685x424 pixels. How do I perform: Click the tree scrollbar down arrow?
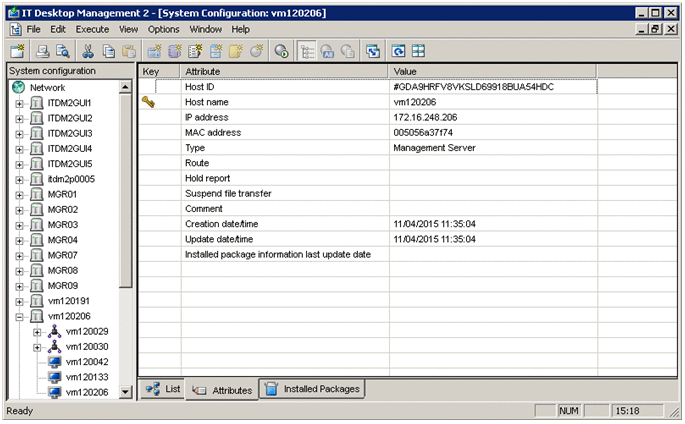coord(125,393)
